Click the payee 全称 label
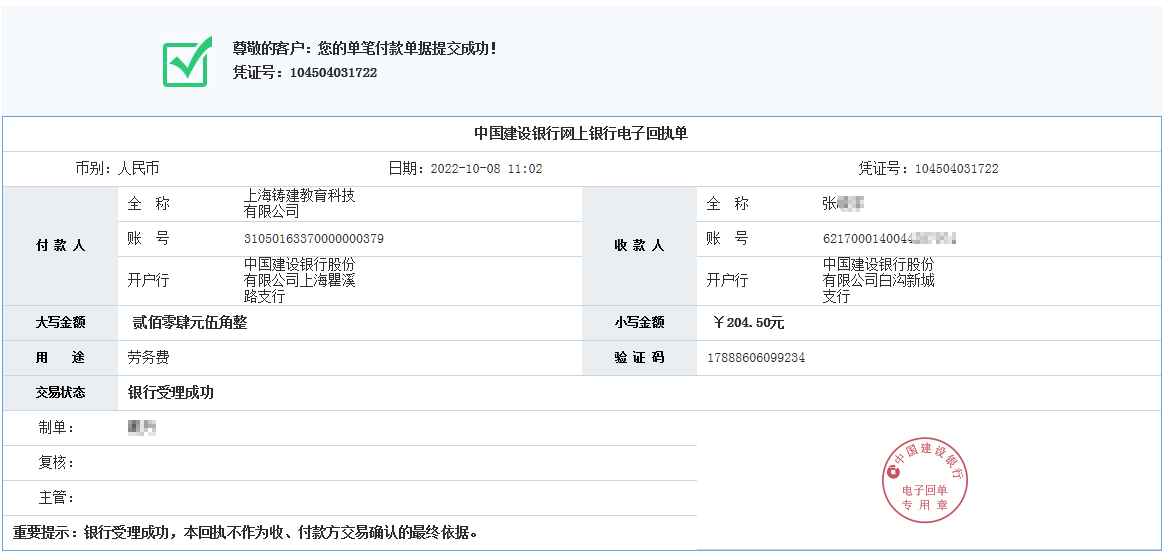The image size is (1167, 554). pyautogui.click(x=728, y=203)
